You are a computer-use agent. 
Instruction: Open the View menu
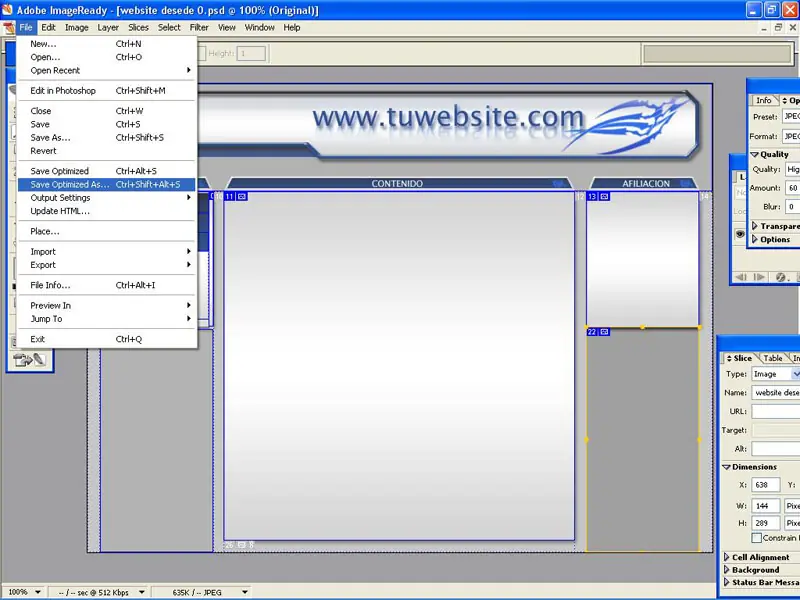pyautogui.click(x=227, y=28)
